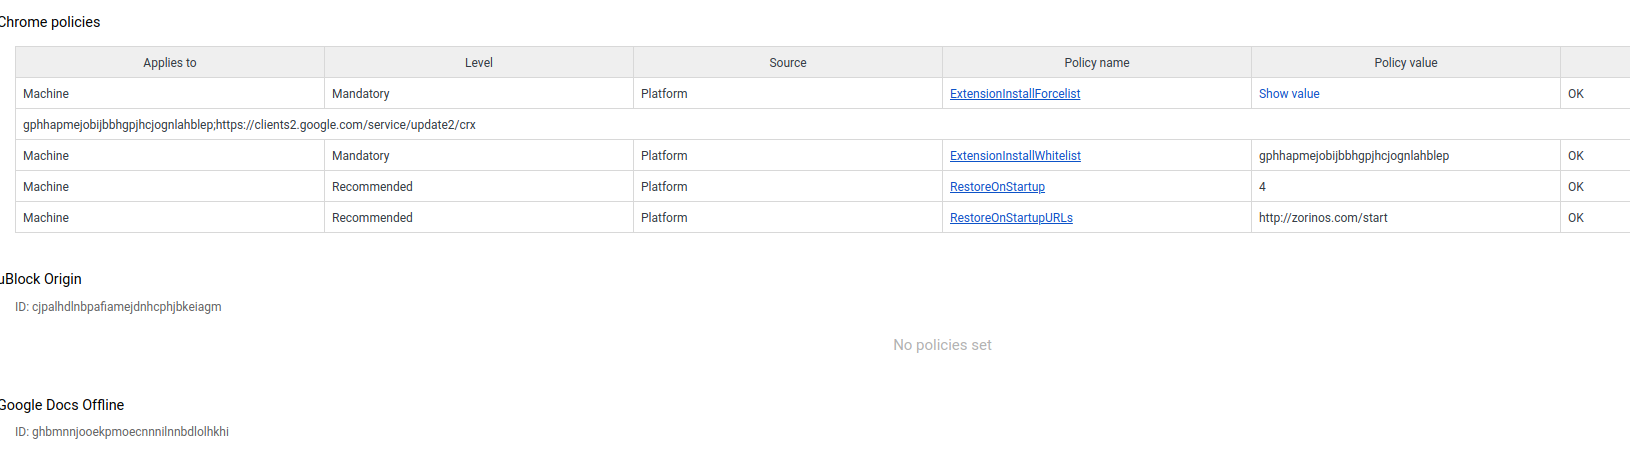The height and width of the screenshot is (451, 1630).
Task: Click the Level column header
Action: coord(478,63)
